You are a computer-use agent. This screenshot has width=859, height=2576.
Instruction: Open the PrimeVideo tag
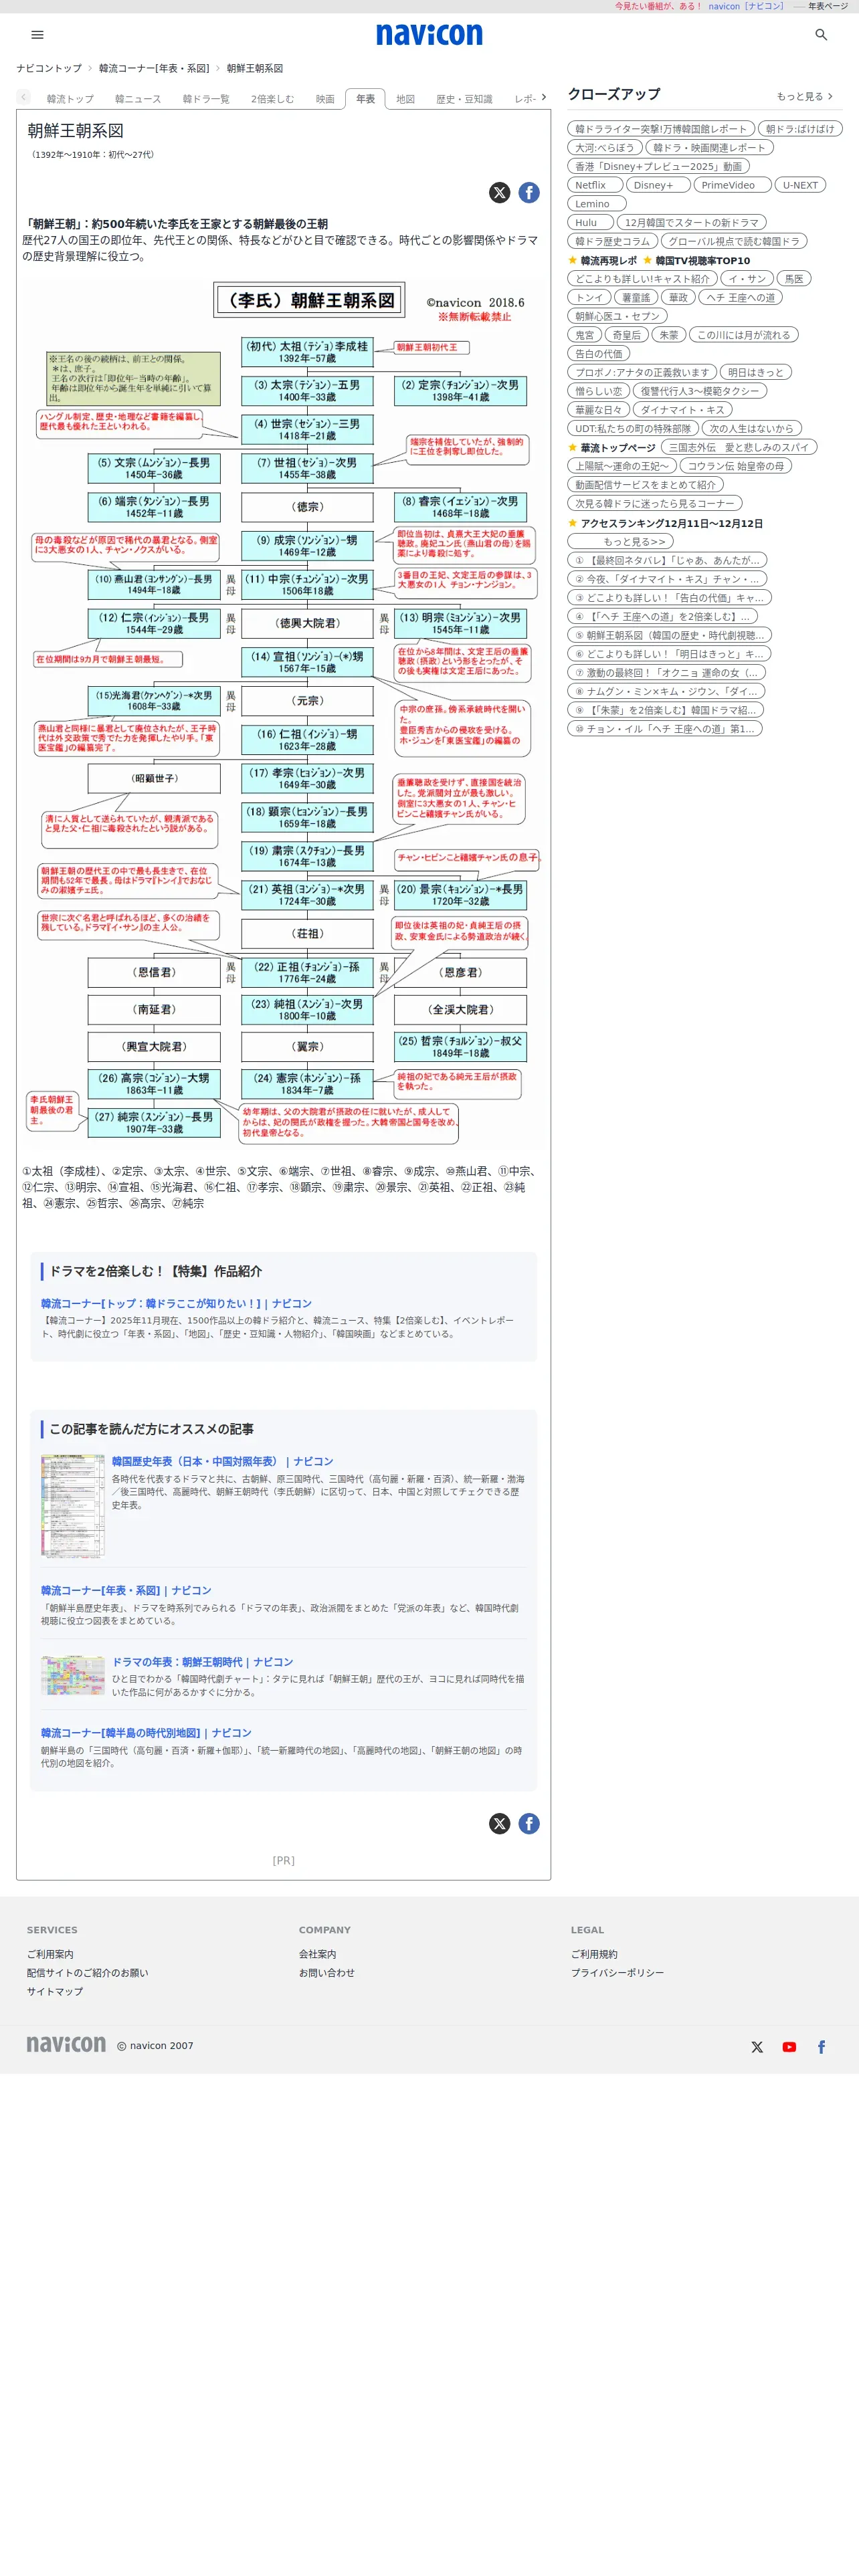tap(732, 185)
